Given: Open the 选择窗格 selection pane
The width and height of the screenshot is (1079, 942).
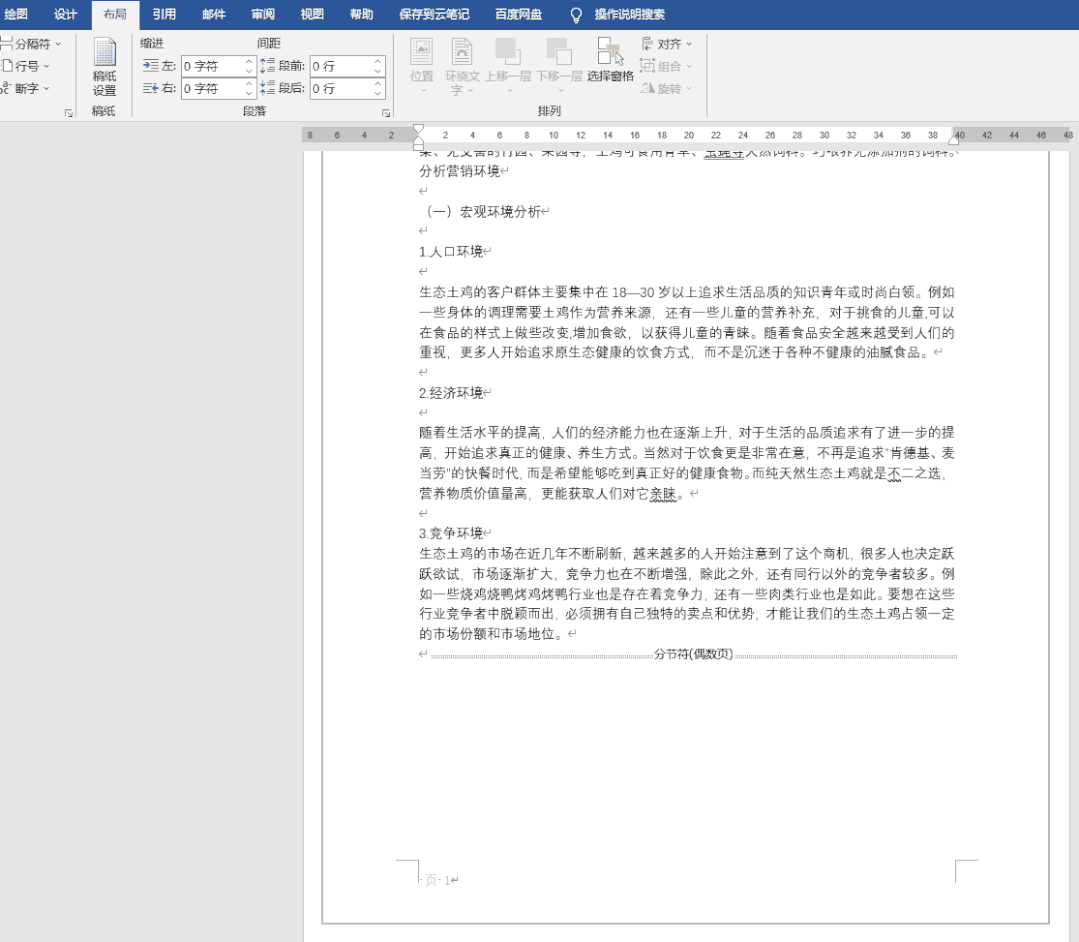Looking at the screenshot, I should 610,60.
